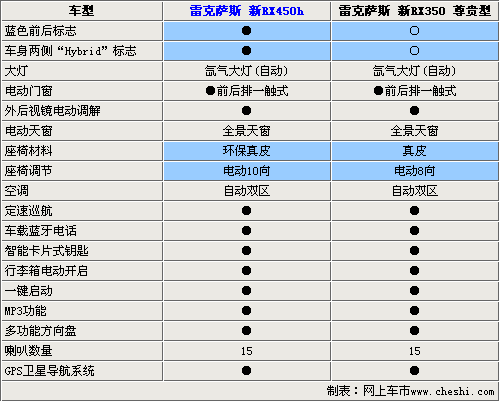
Task: Click the filled dot for GPS卫星导航系统 under RX350
Action: point(414,371)
